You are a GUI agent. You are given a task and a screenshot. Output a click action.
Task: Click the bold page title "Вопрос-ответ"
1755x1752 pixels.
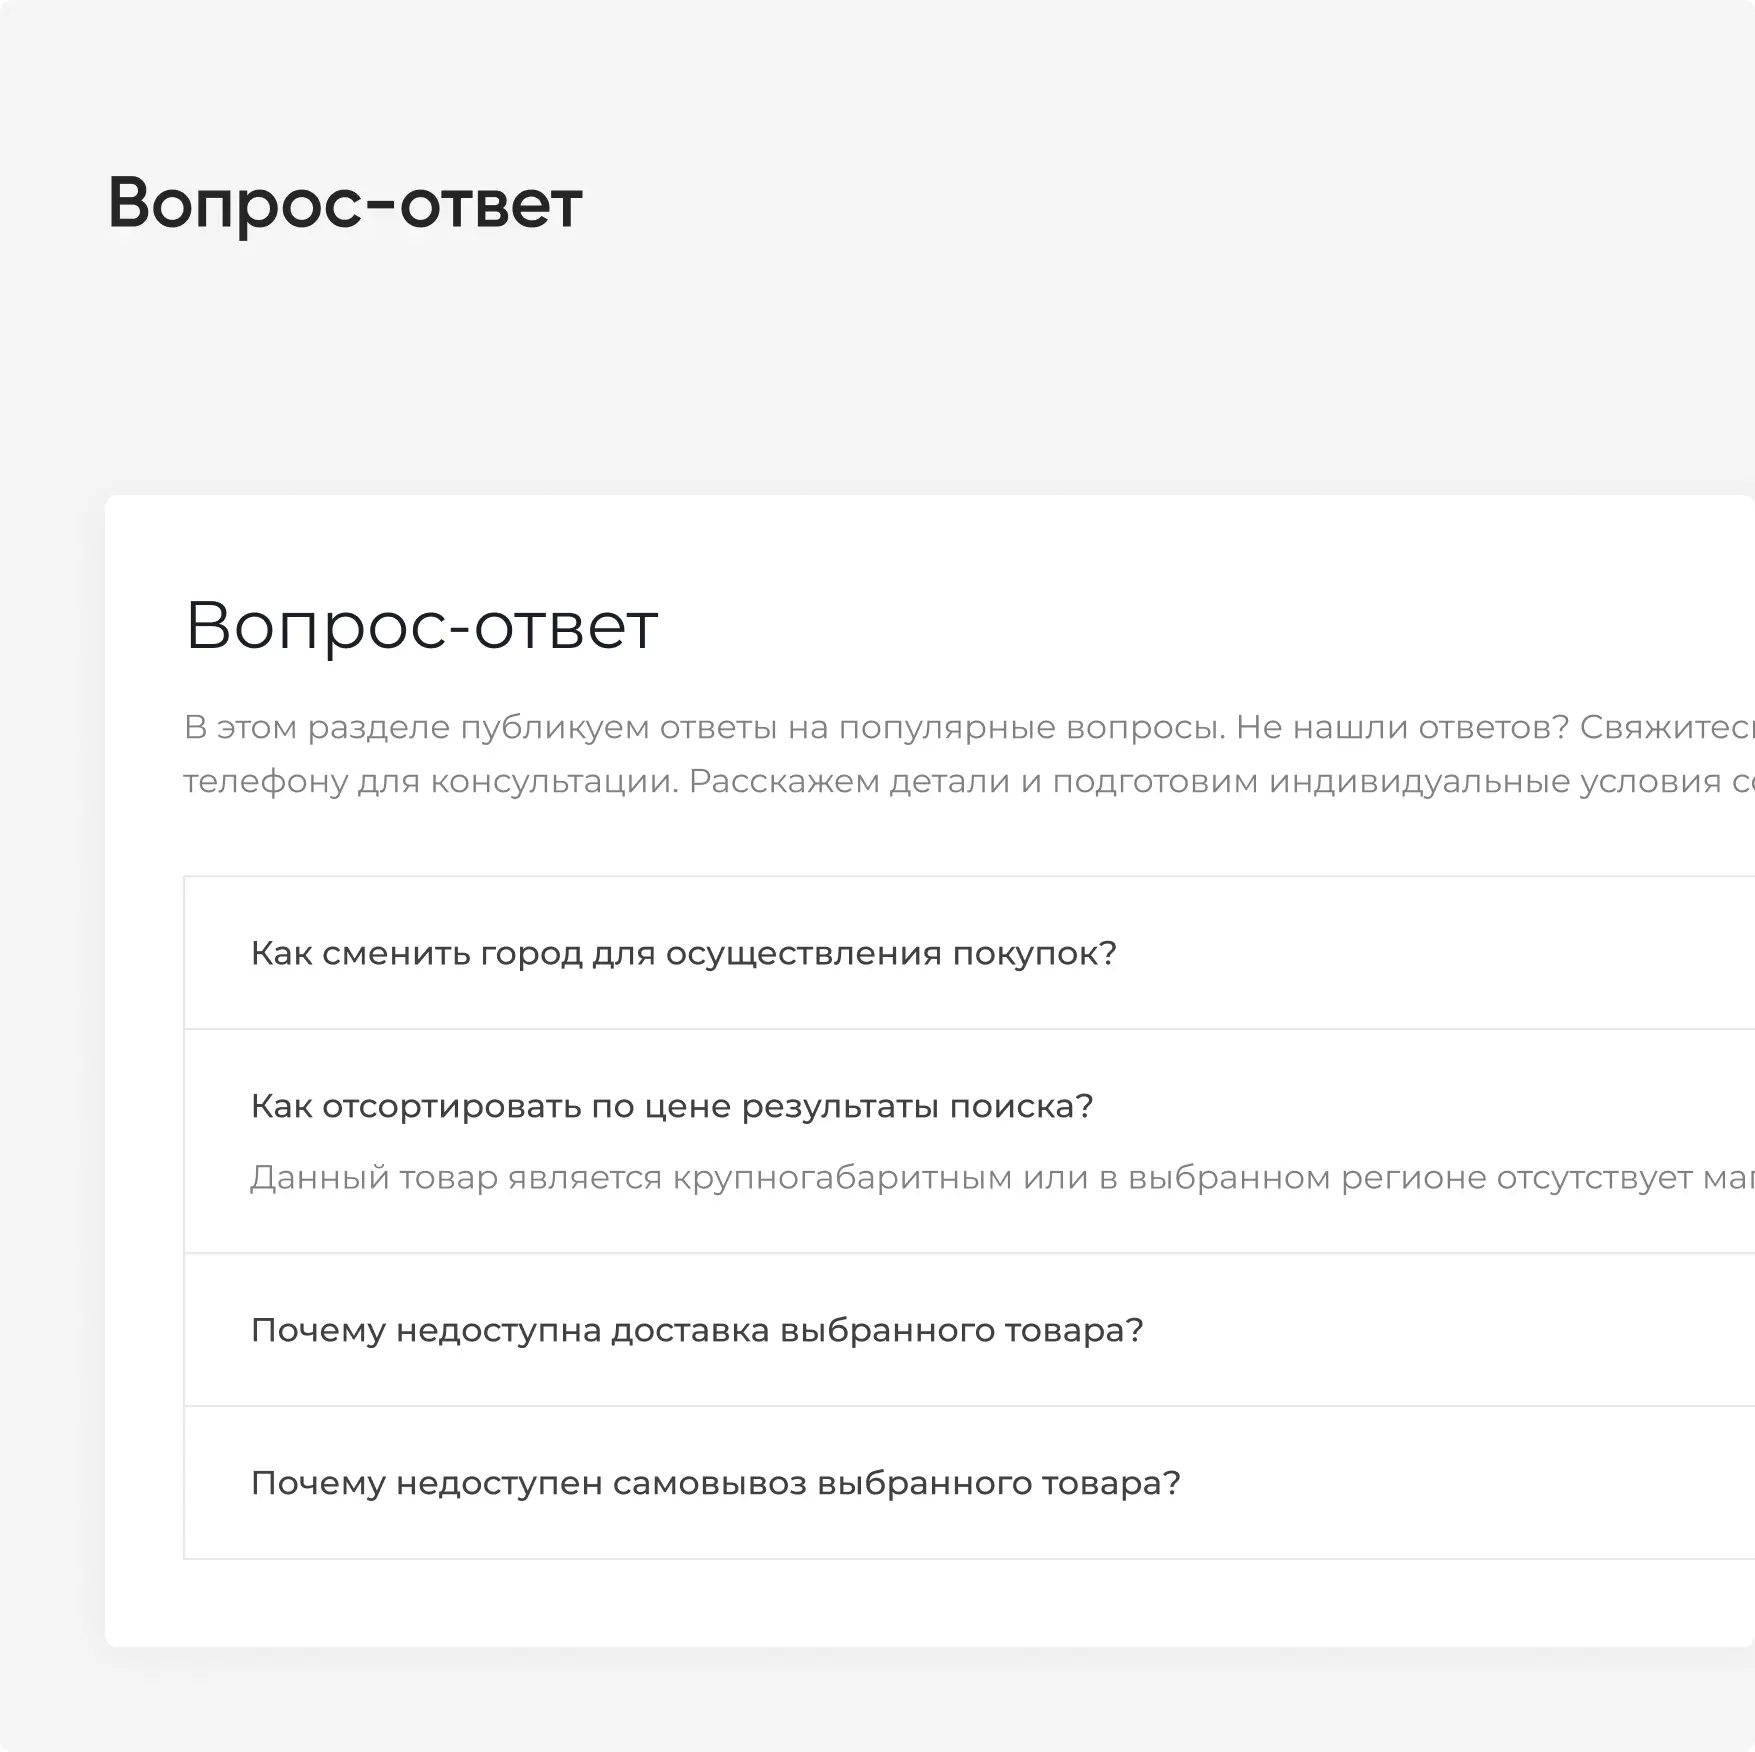(344, 204)
